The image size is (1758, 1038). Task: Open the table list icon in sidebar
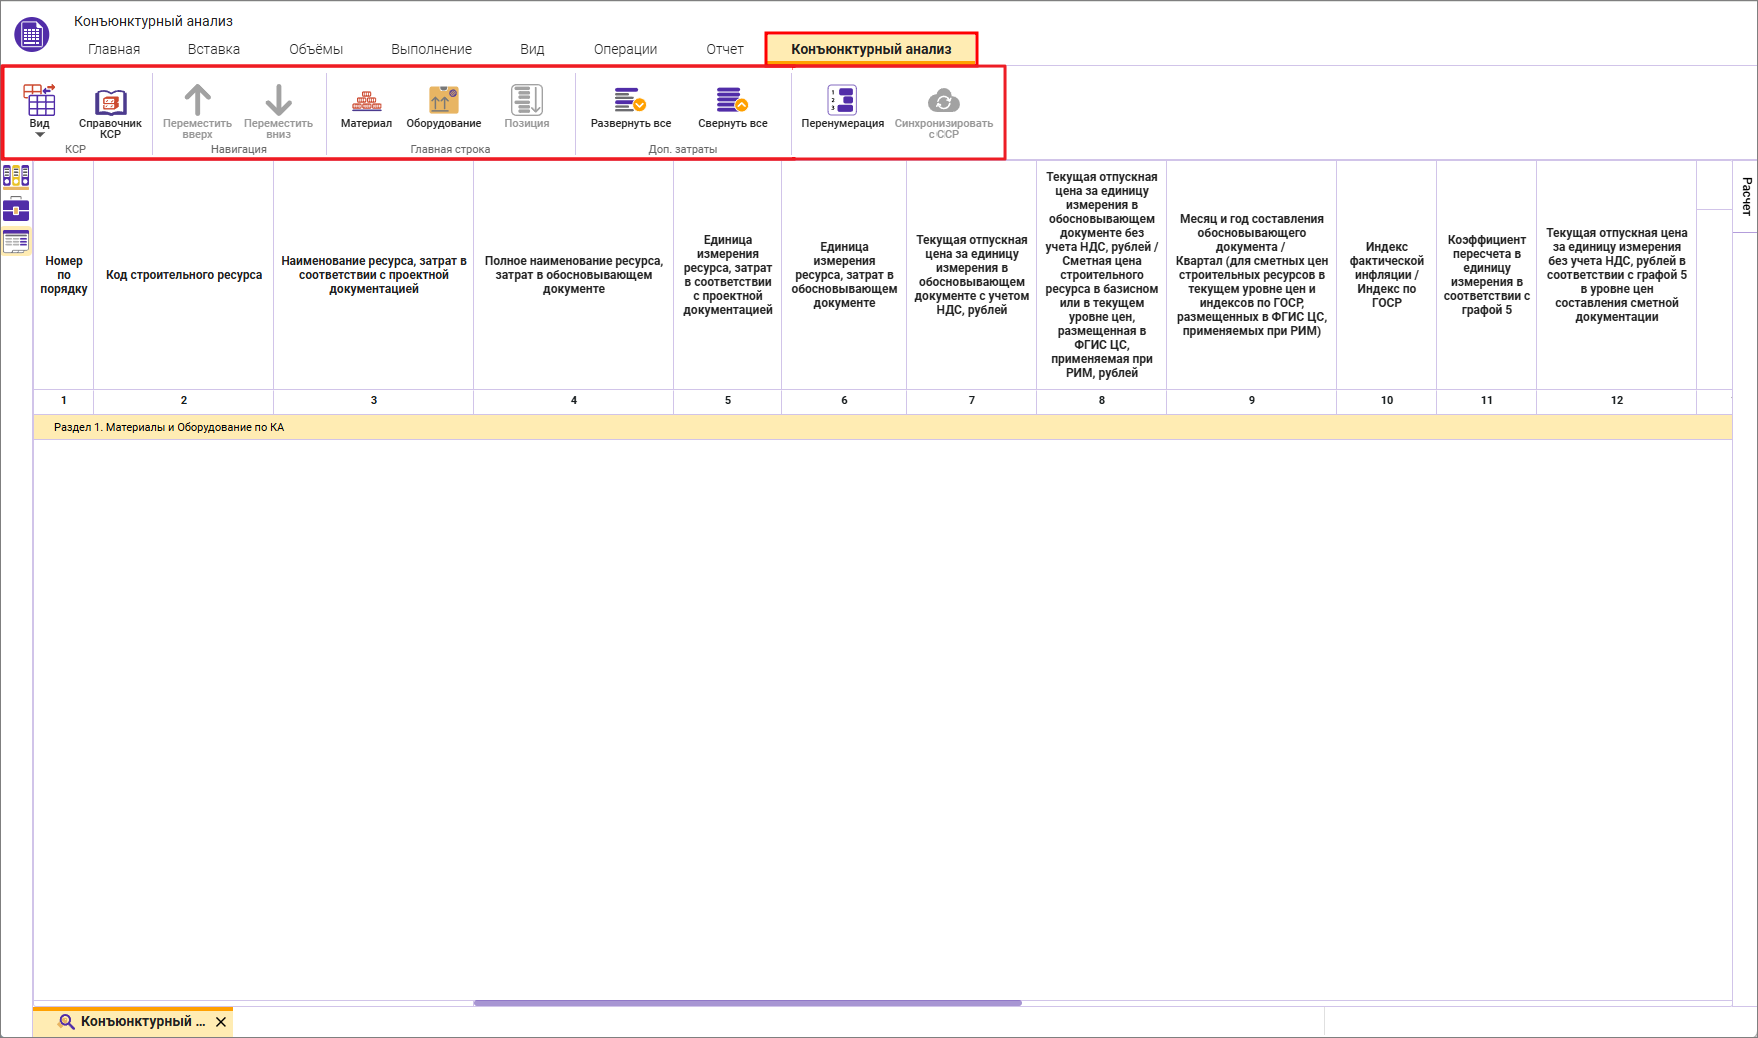(16, 241)
